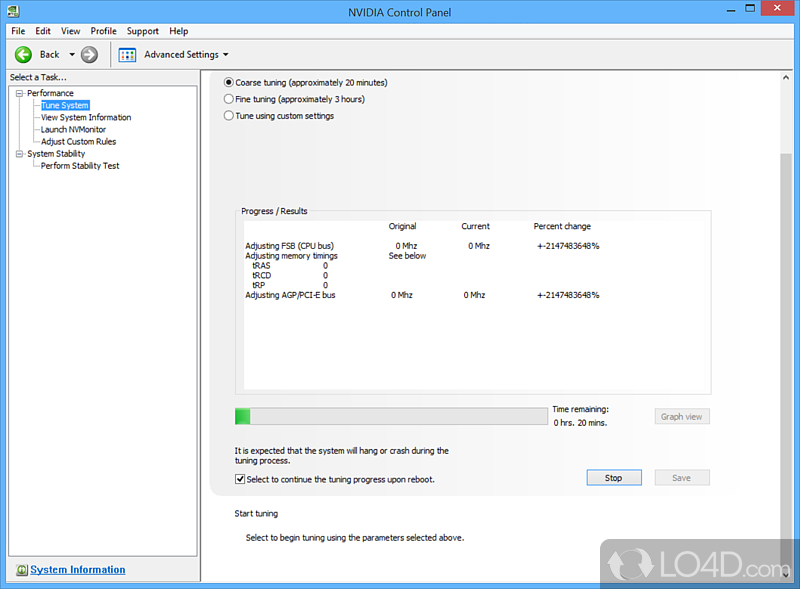This screenshot has height=589, width=800.
Task: Close the NVIDIA Control Panel window
Action: click(x=778, y=8)
